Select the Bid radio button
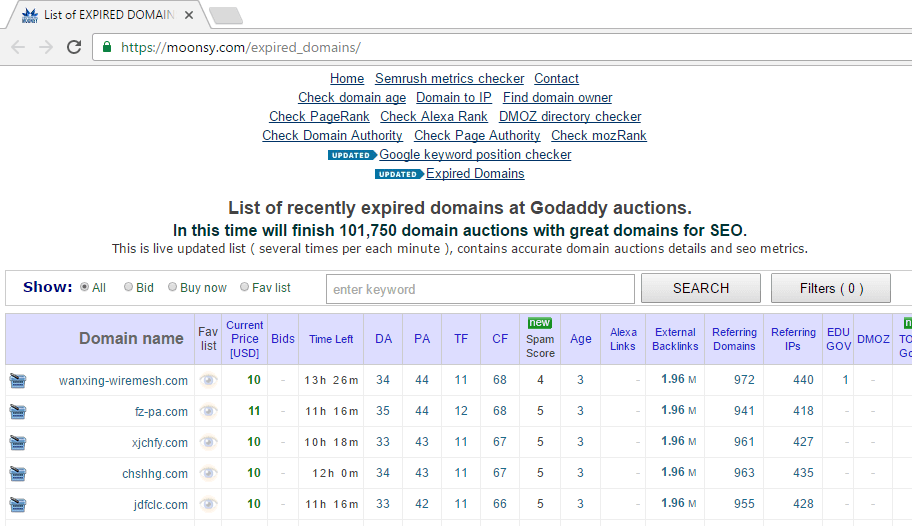 129,287
